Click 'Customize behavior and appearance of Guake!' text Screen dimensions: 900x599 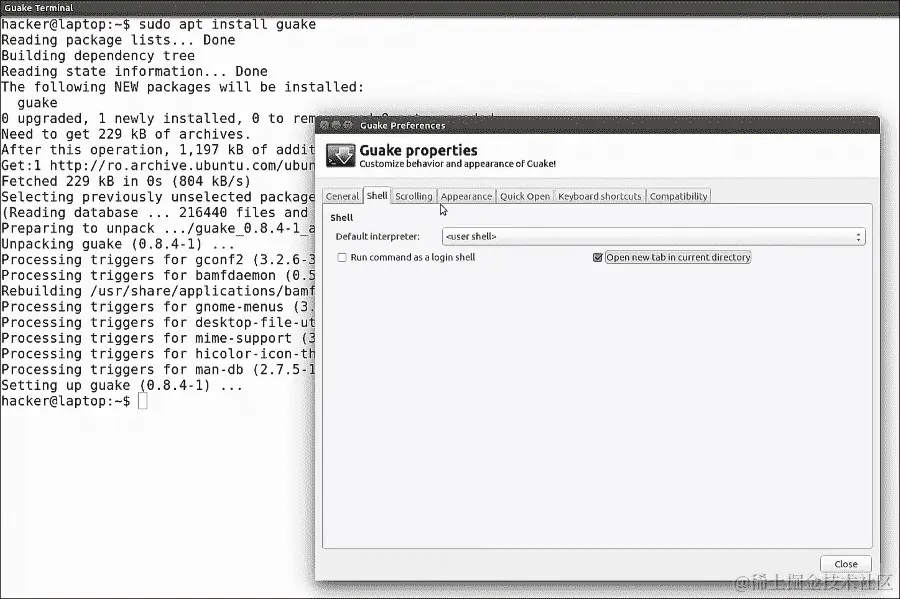[457, 164]
